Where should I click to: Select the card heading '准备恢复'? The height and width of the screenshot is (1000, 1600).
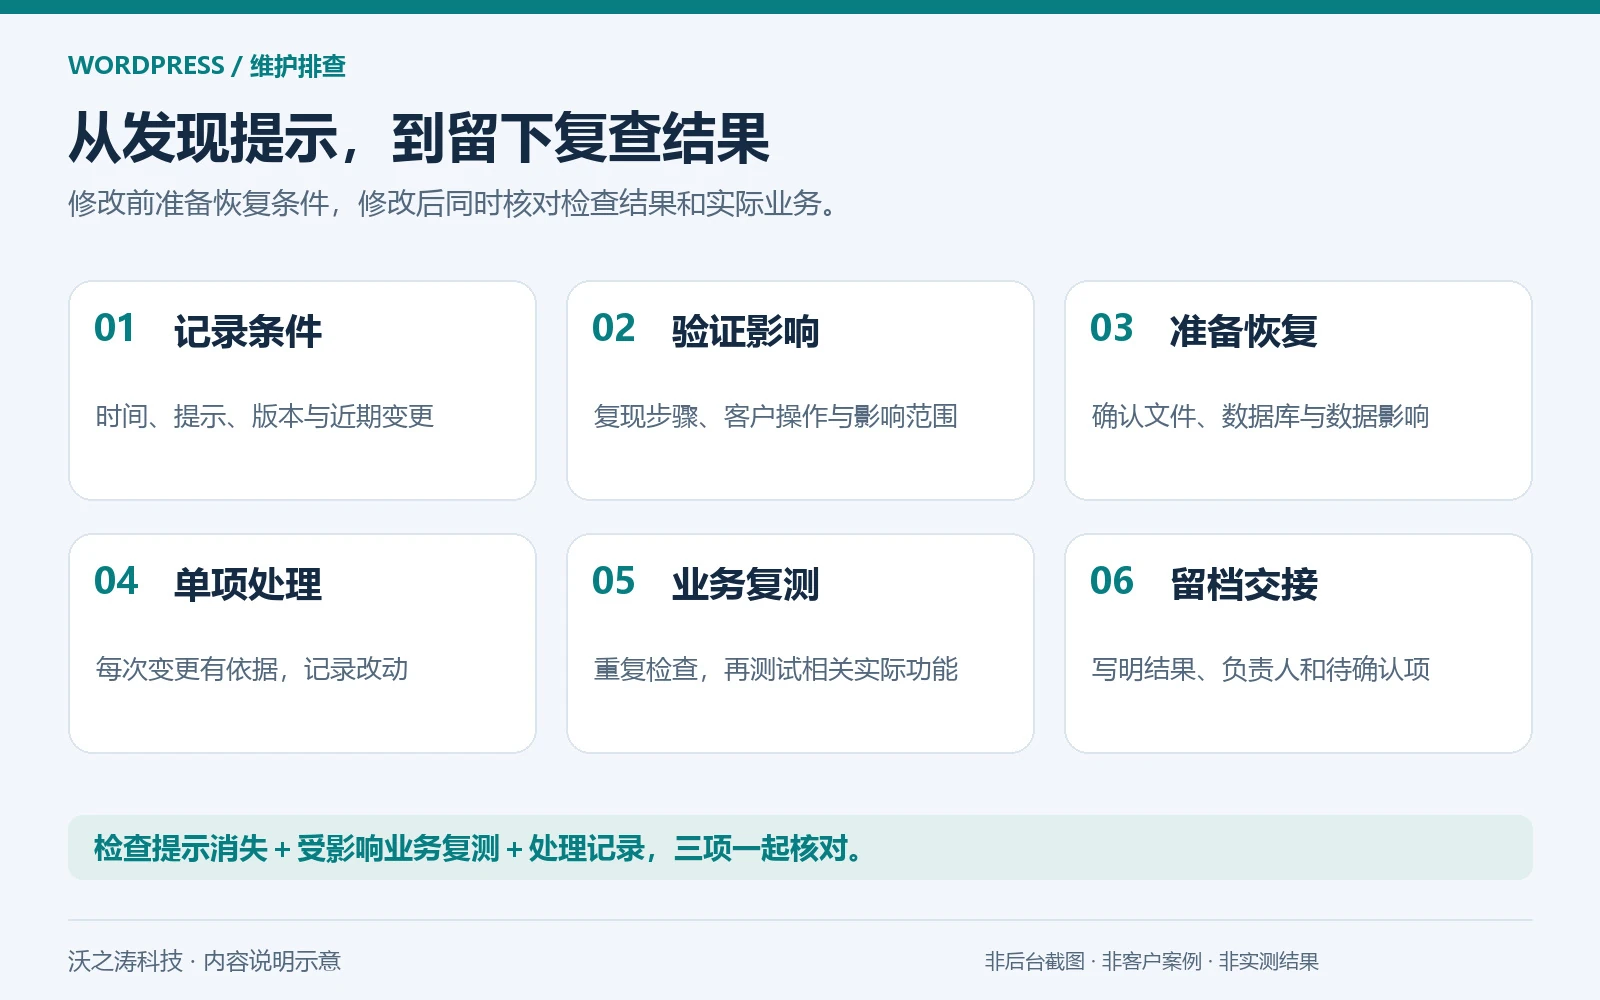(1244, 331)
